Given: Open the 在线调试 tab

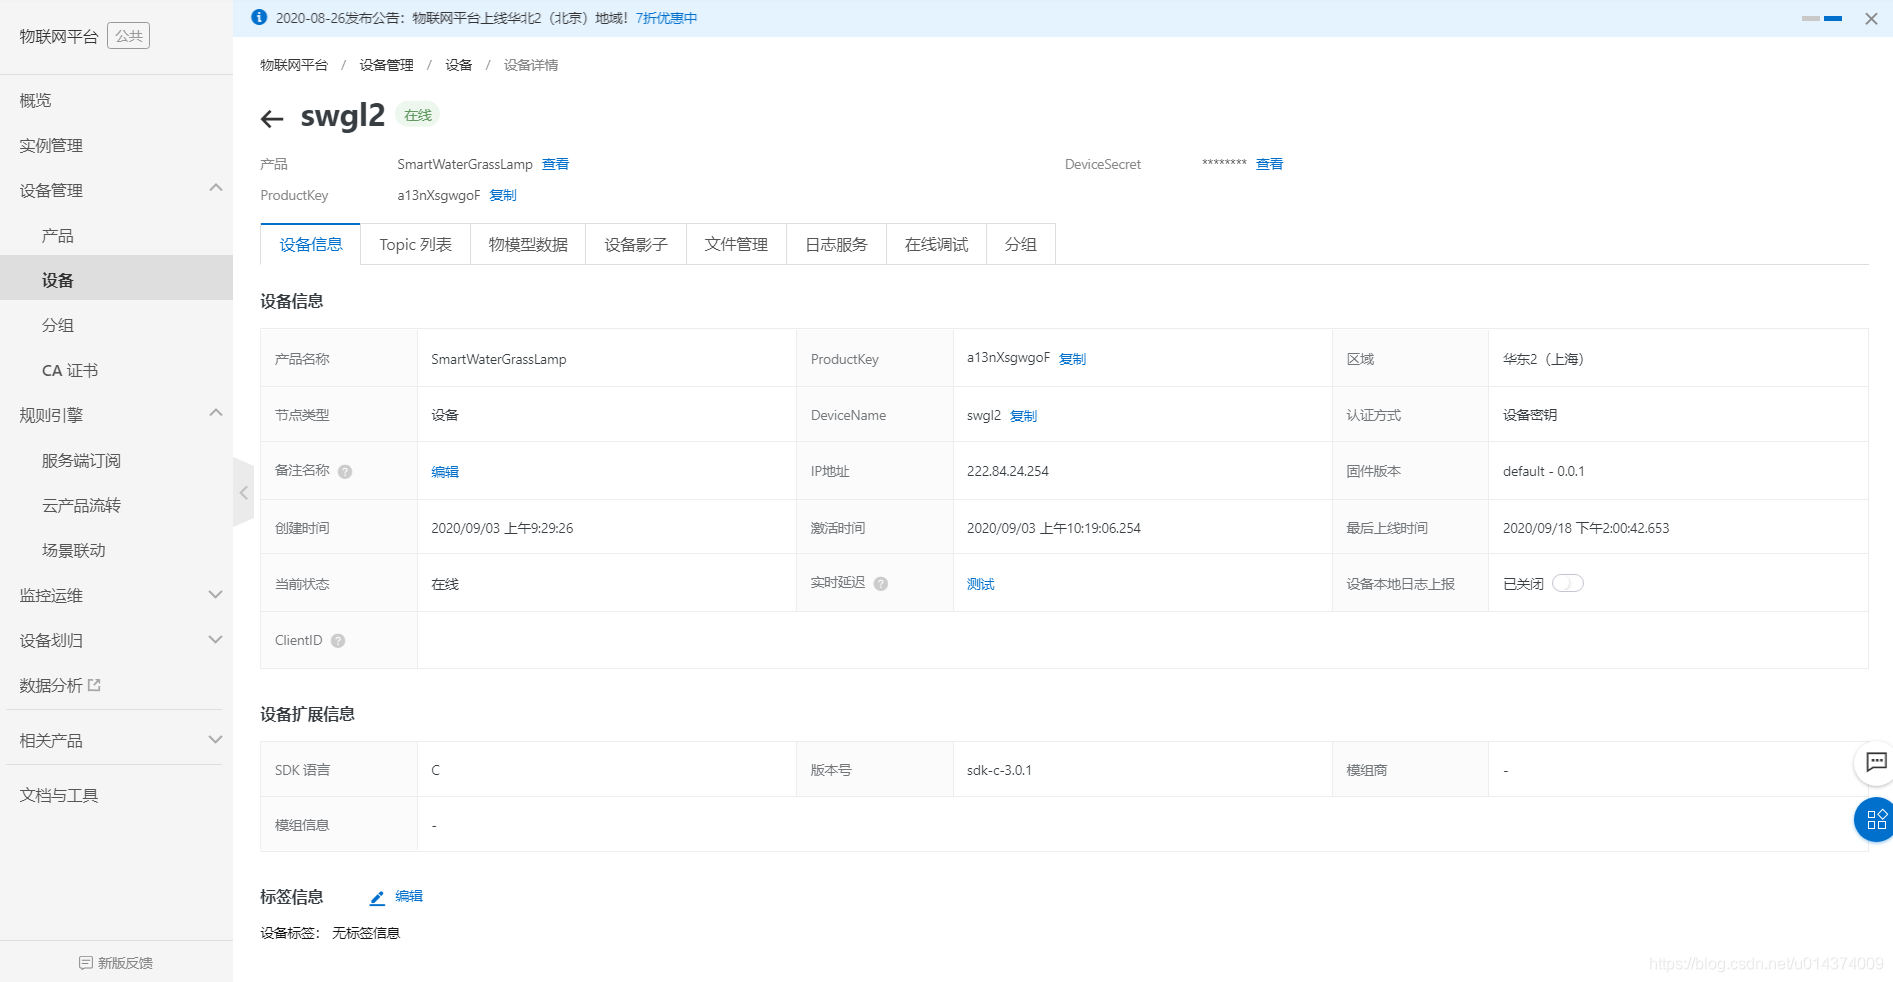Looking at the screenshot, I should click(936, 244).
